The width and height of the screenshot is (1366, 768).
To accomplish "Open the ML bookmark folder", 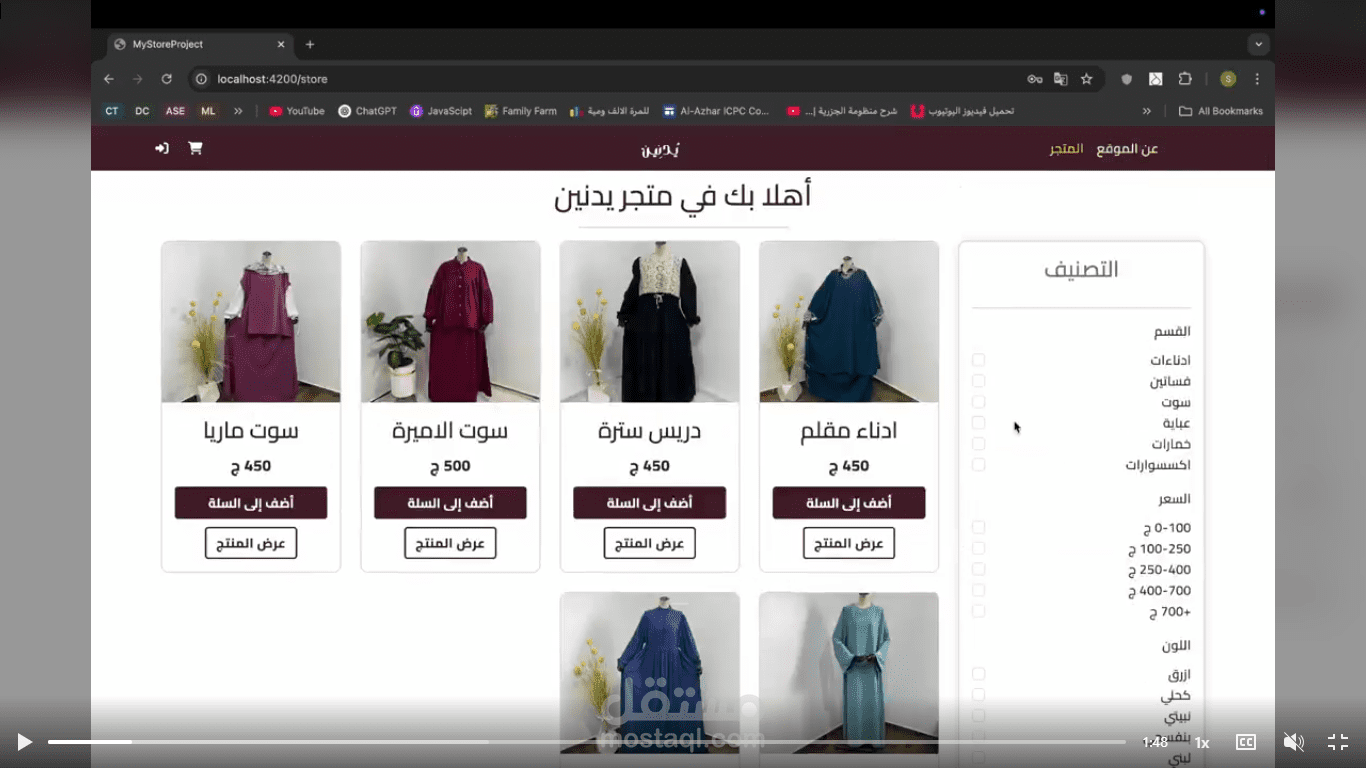I will [208, 111].
